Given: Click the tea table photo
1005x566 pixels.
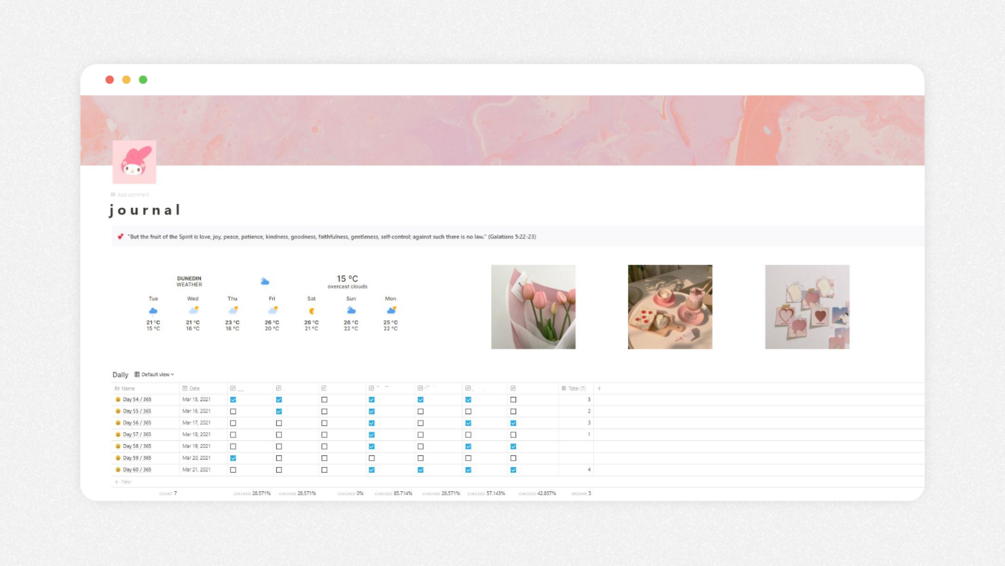Looking at the screenshot, I should [x=670, y=307].
